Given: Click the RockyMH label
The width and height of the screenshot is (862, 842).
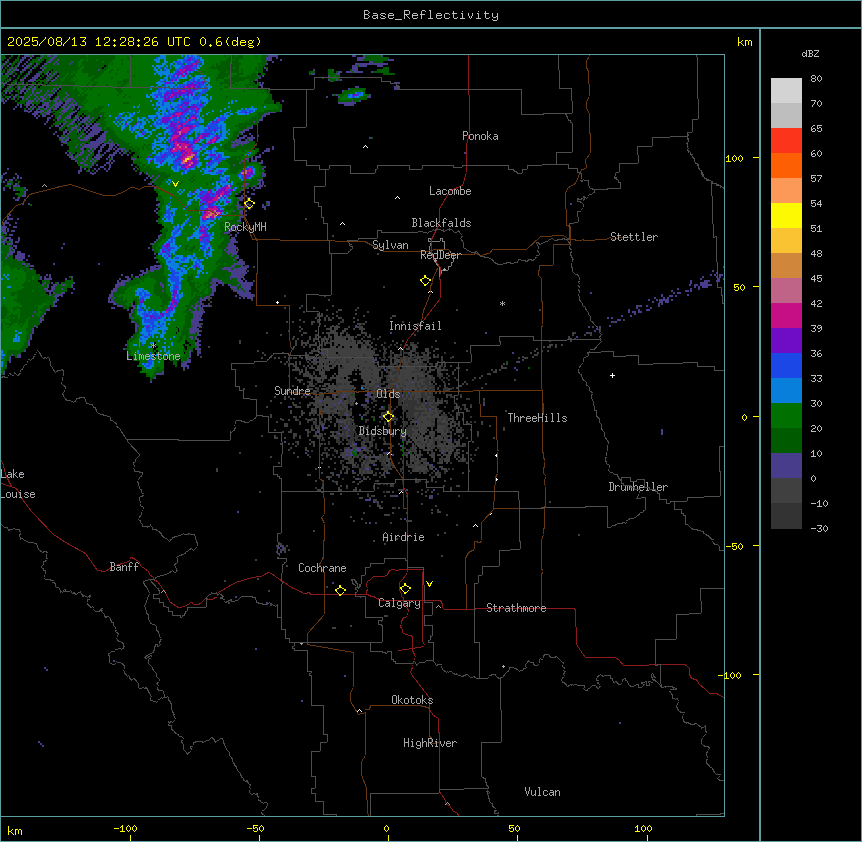Looking at the screenshot, I should click(245, 227).
